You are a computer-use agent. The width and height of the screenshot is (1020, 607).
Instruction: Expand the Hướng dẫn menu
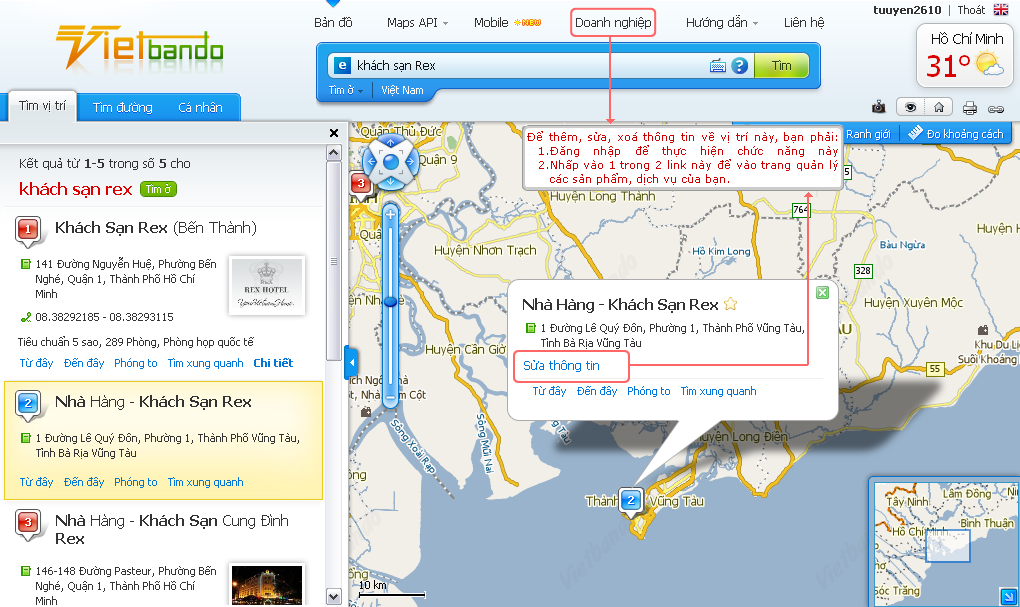(722, 23)
